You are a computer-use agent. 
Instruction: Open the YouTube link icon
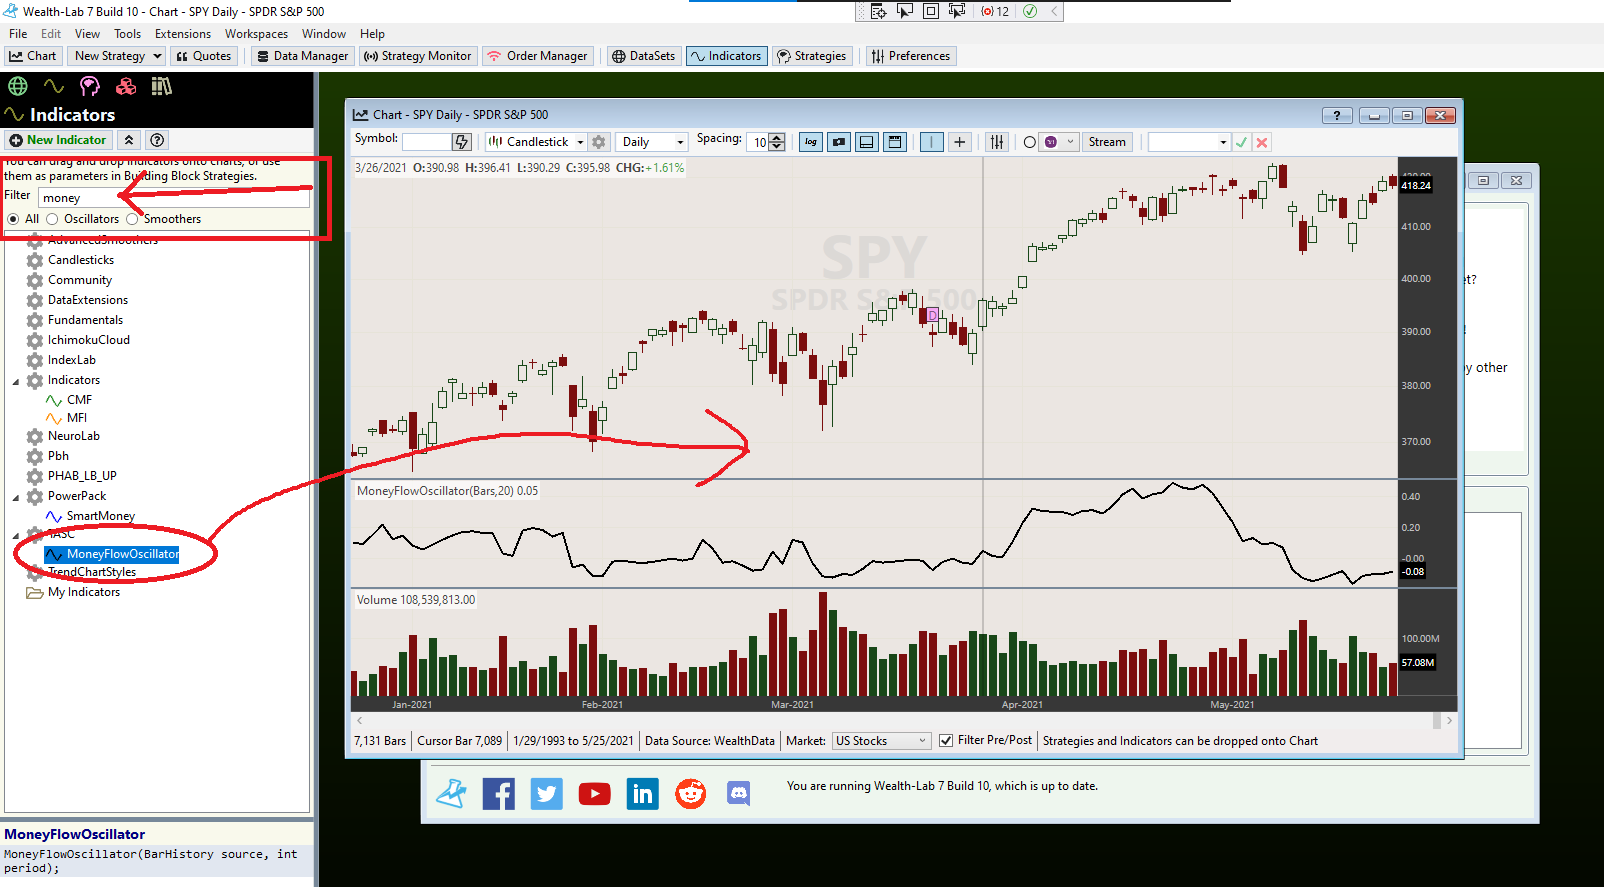[594, 794]
